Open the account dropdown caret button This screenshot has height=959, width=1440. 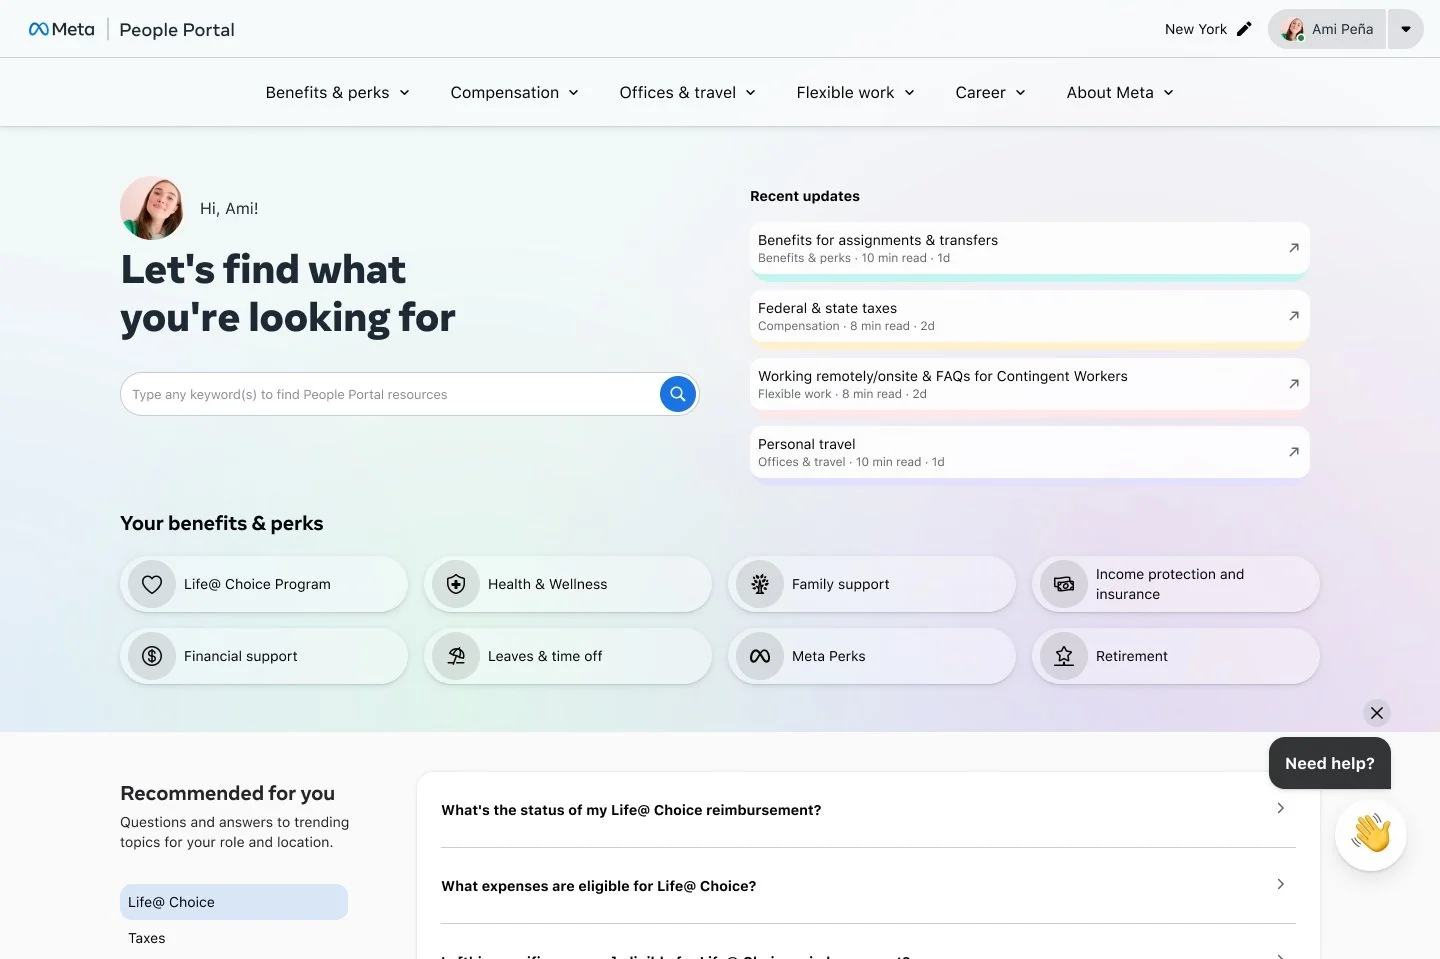[x=1406, y=29]
